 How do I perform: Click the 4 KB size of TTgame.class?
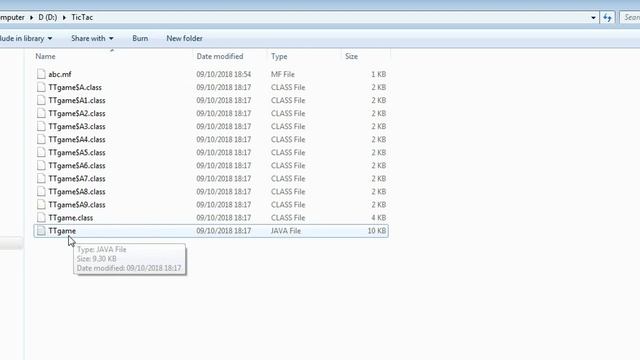click(378, 218)
